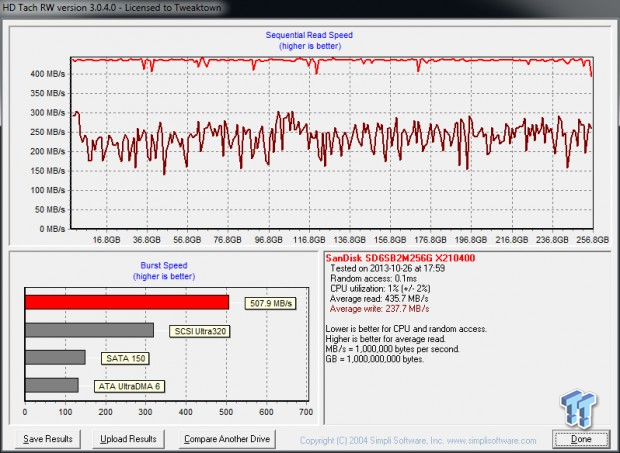Screen dimensions: 620x453
Task: Click the MB/s = 1,000,000 bytes note
Action: 393,349
